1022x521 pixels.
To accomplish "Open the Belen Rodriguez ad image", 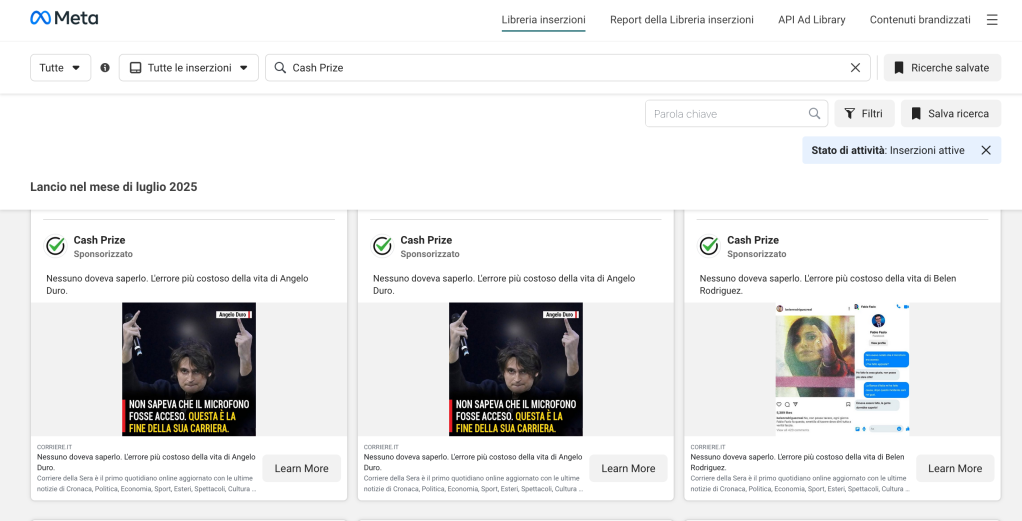I will pyautogui.click(x=842, y=369).
